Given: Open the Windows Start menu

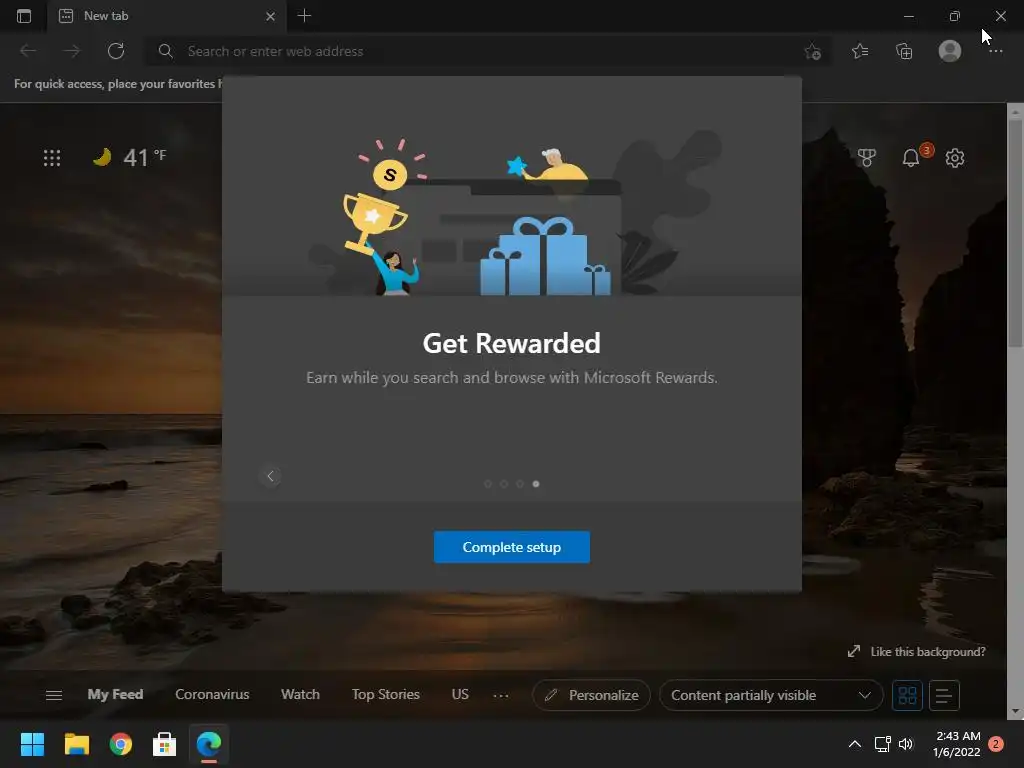Looking at the screenshot, I should (x=32, y=744).
